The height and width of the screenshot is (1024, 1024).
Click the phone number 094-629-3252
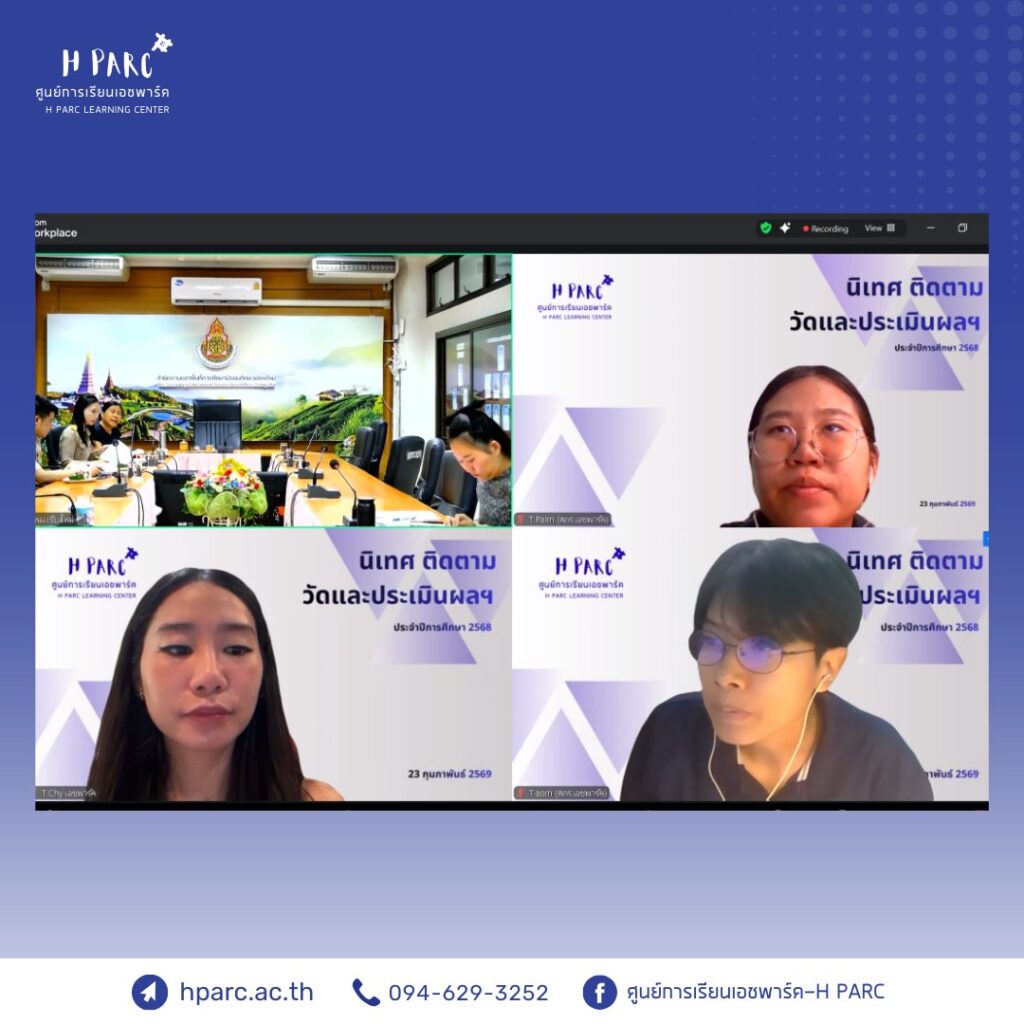click(468, 993)
